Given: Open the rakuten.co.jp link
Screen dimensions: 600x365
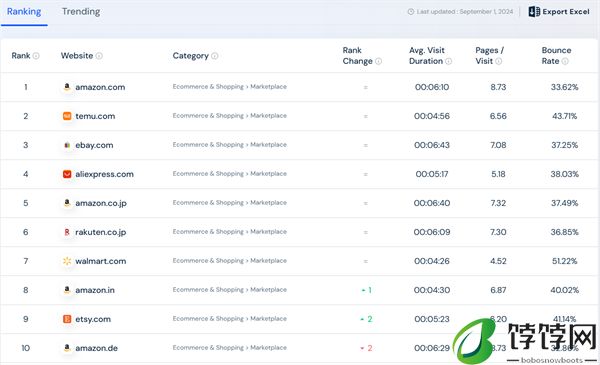Looking at the screenshot, I should (101, 232).
